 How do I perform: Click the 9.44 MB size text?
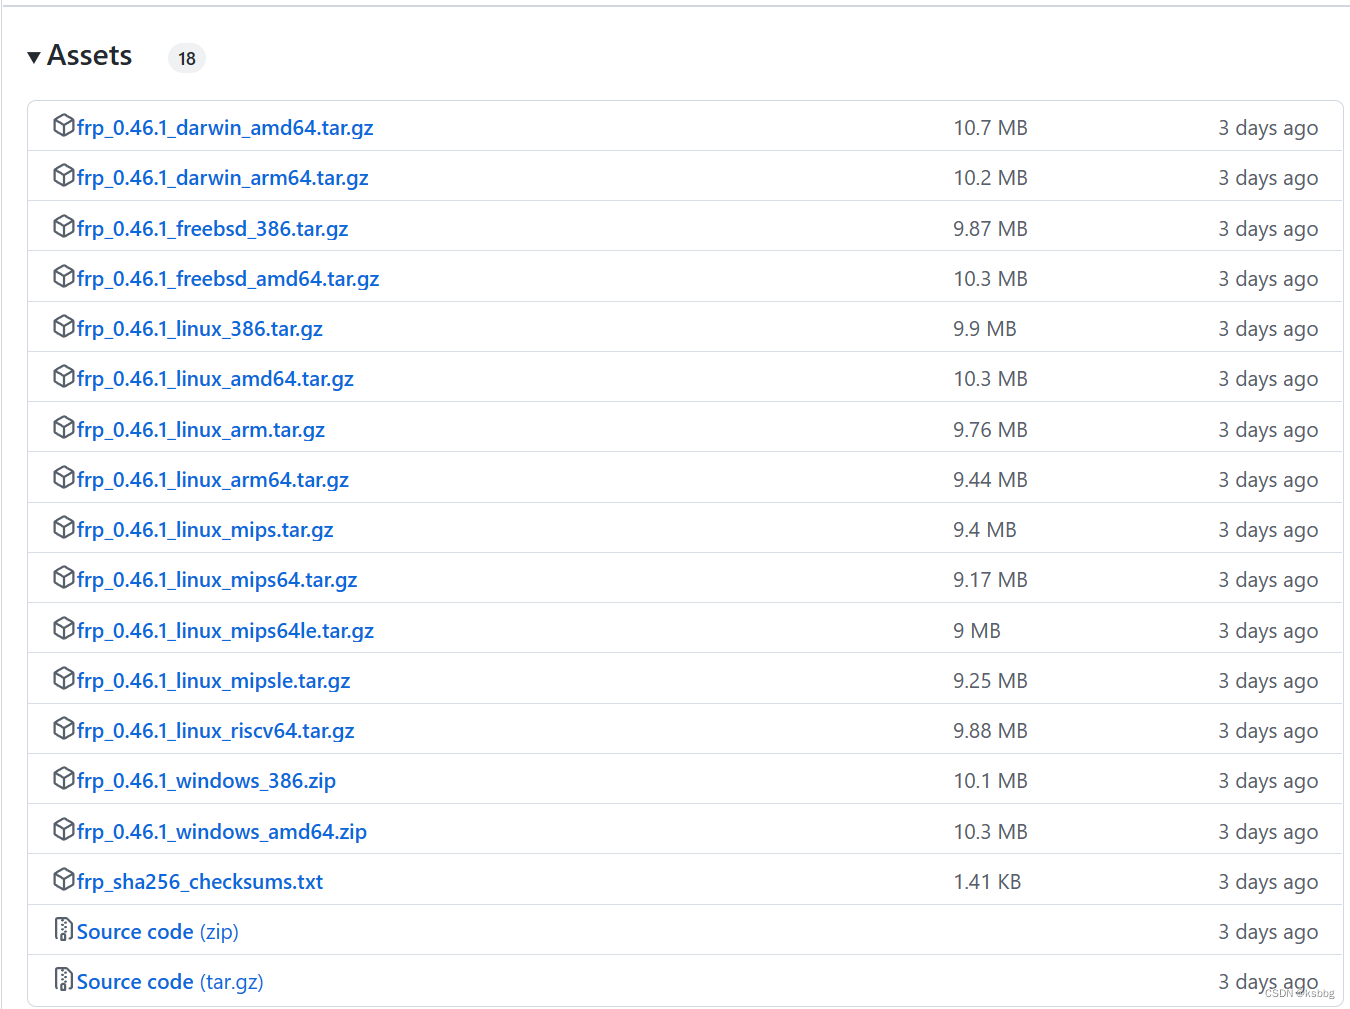coord(990,480)
